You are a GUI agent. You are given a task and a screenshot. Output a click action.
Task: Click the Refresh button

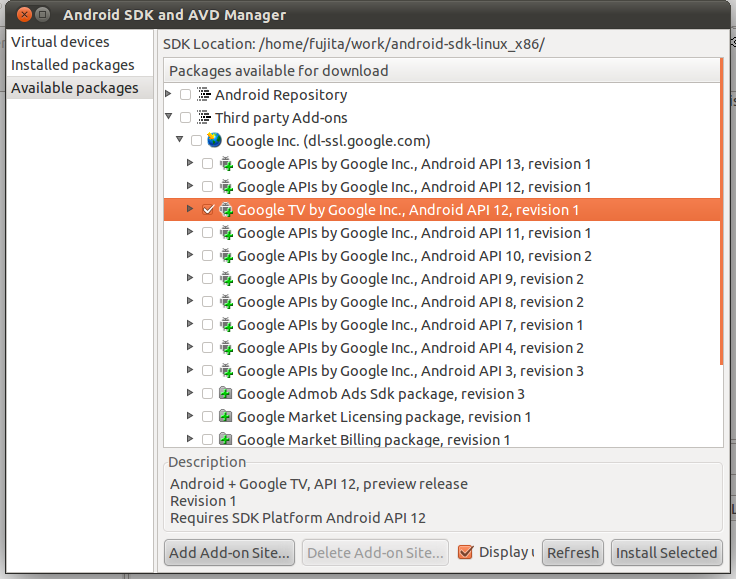(573, 553)
